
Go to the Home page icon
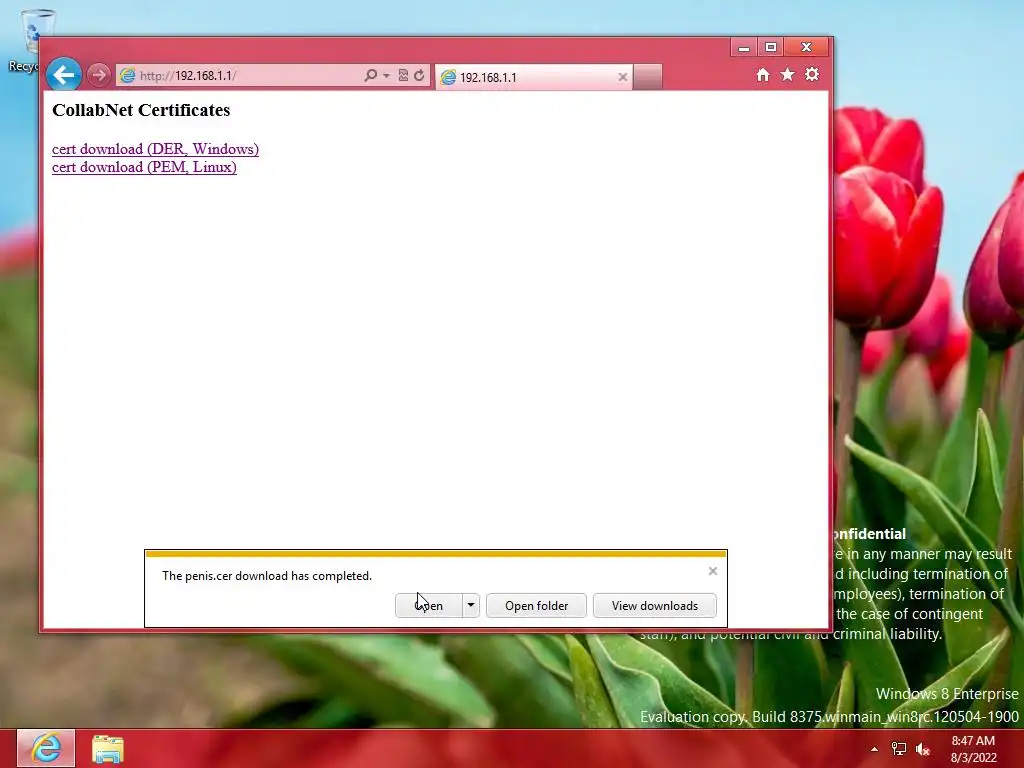pyautogui.click(x=763, y=74)
